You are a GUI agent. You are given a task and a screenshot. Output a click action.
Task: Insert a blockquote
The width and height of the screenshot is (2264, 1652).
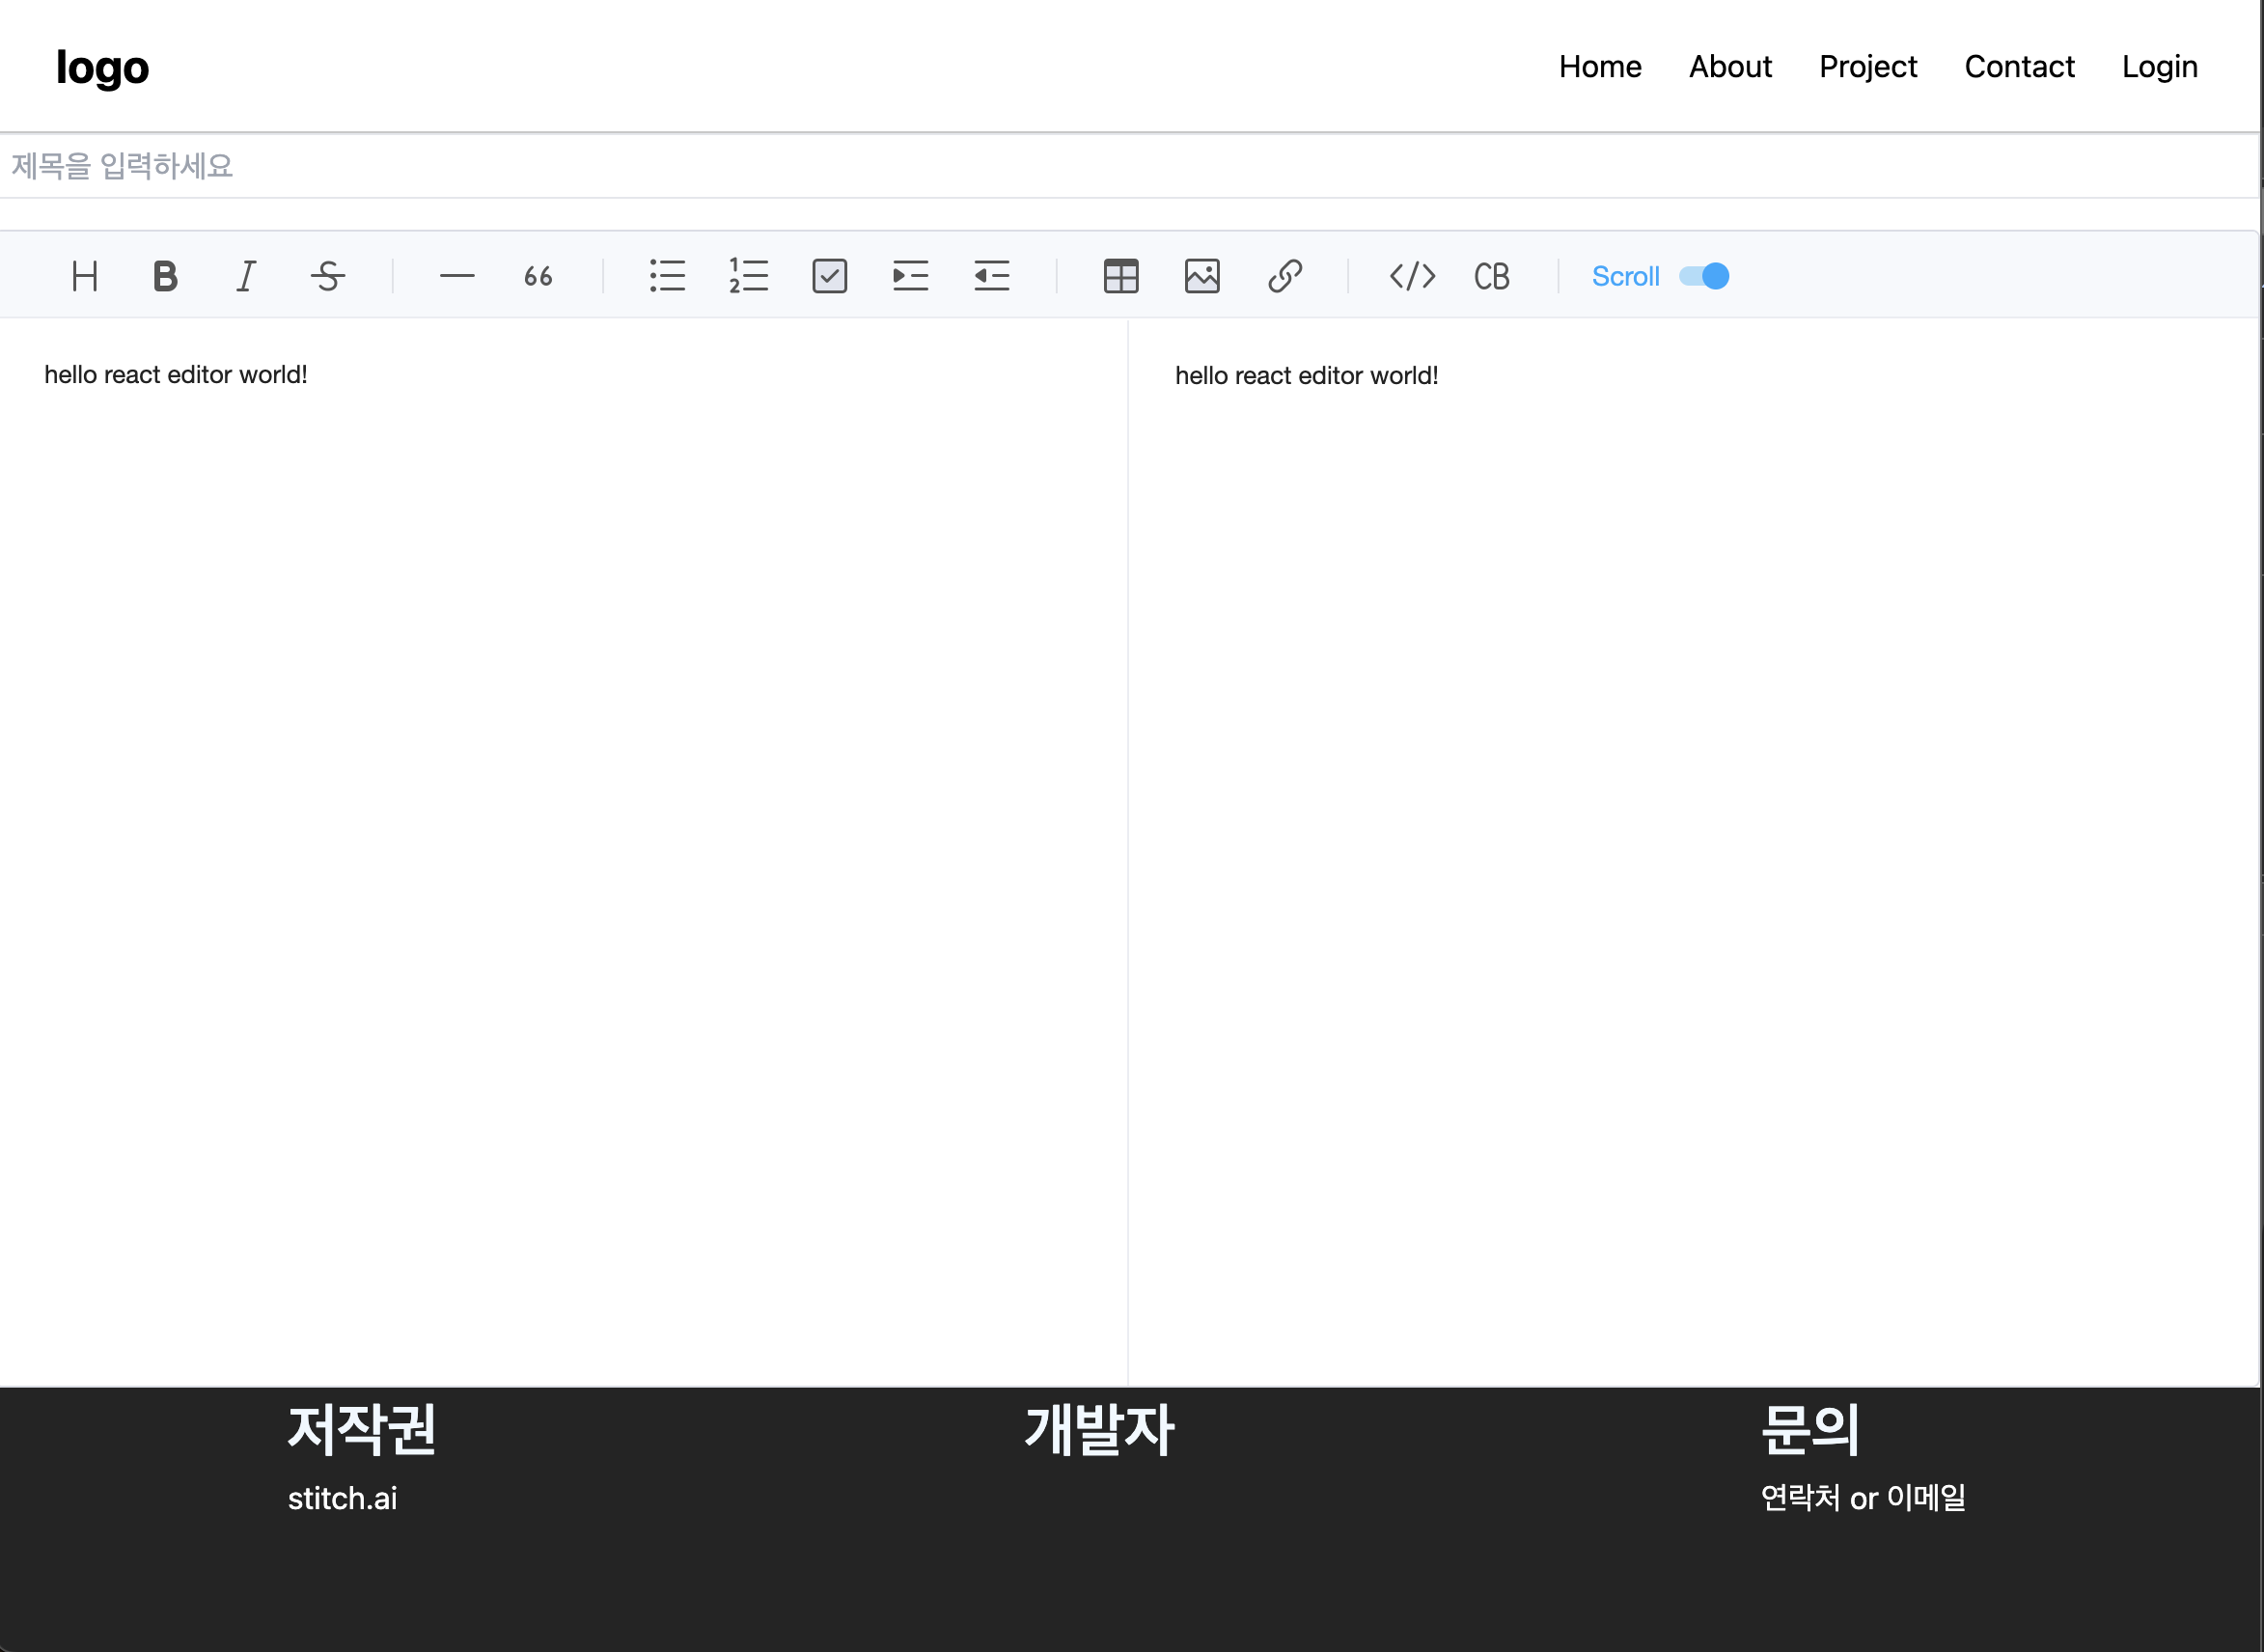[538, 276]
